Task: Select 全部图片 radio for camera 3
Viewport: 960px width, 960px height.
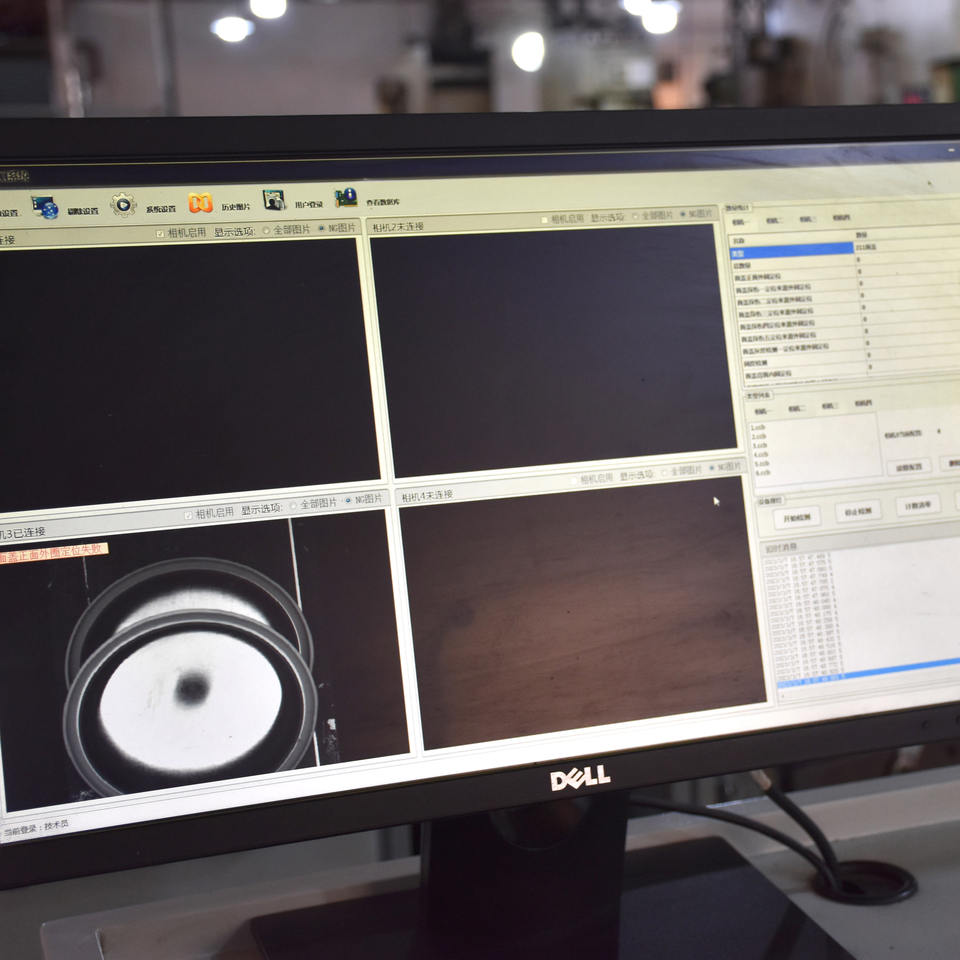Action: [293, 506]
